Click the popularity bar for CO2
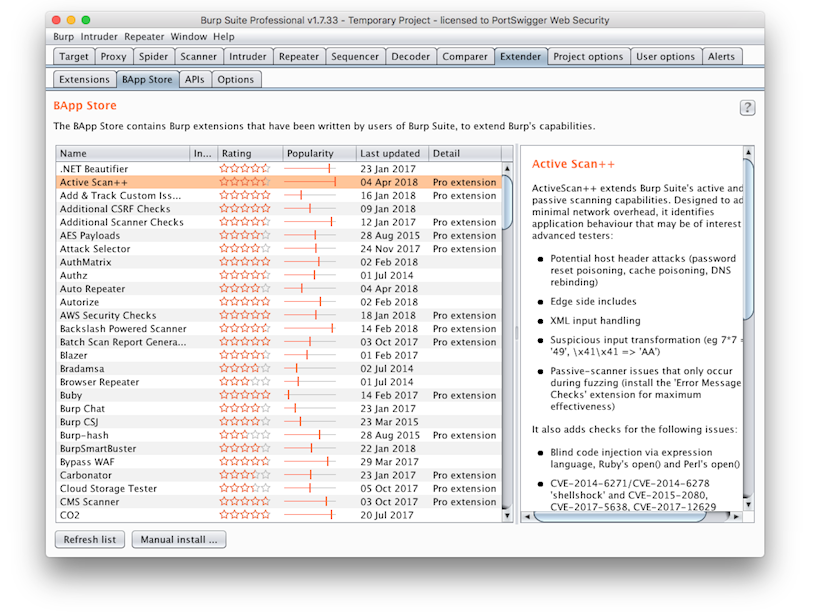The image size is (822, 615). coord(310,515)
